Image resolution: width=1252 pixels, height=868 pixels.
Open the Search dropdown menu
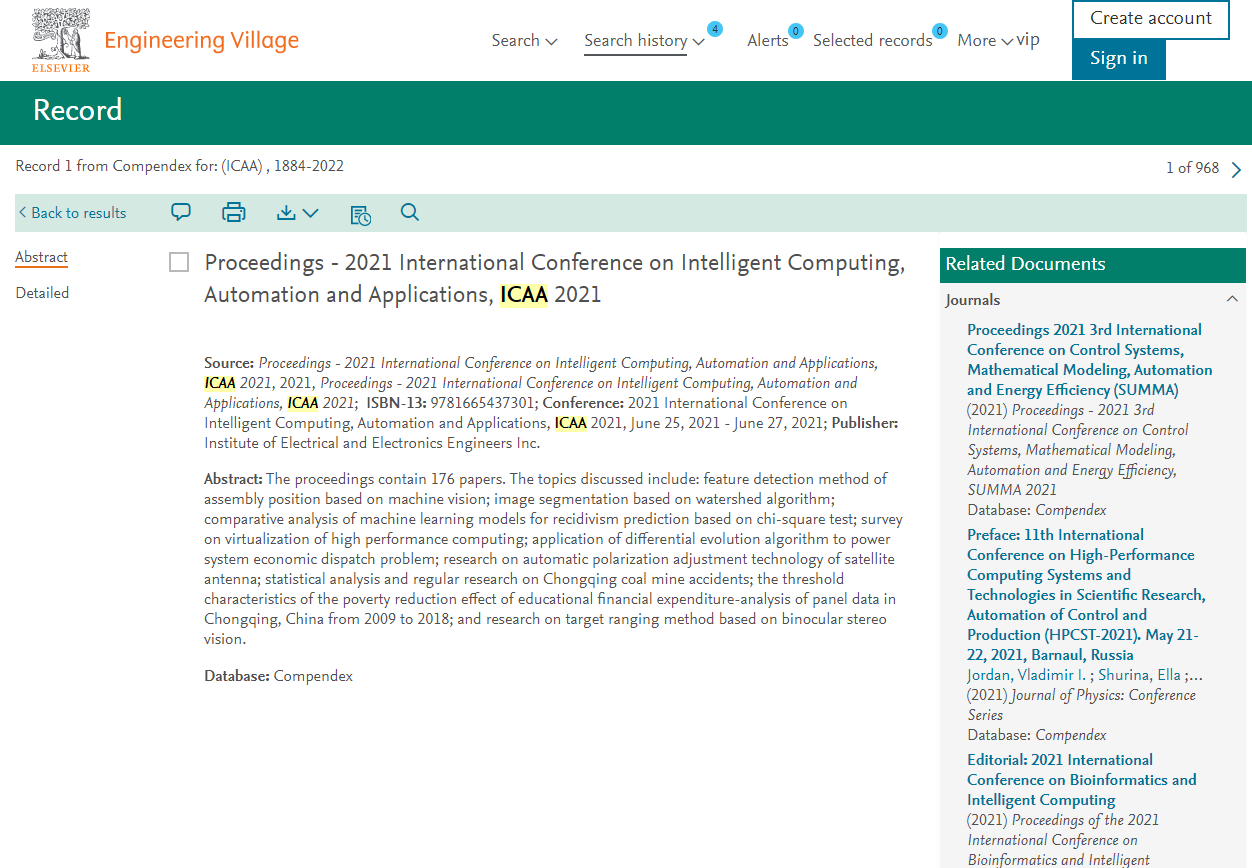pyautogui.click(x=524, y=41)
